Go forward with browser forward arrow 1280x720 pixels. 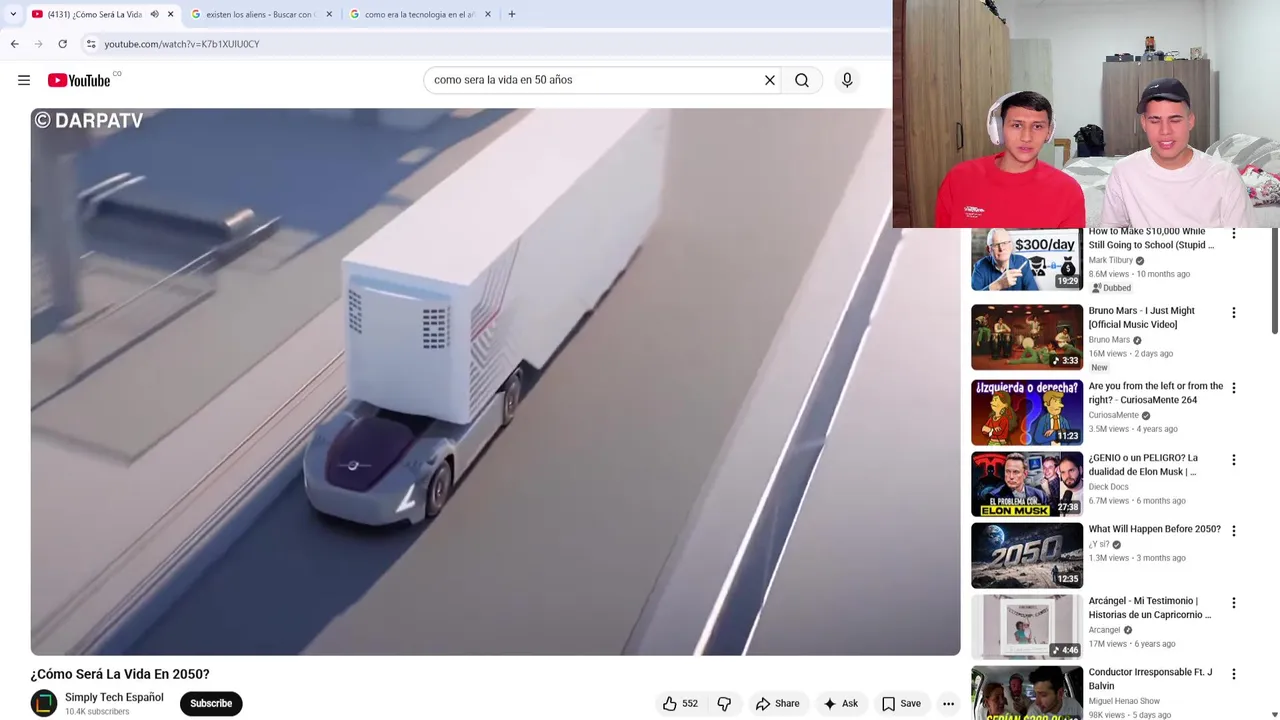coord(38,44)
